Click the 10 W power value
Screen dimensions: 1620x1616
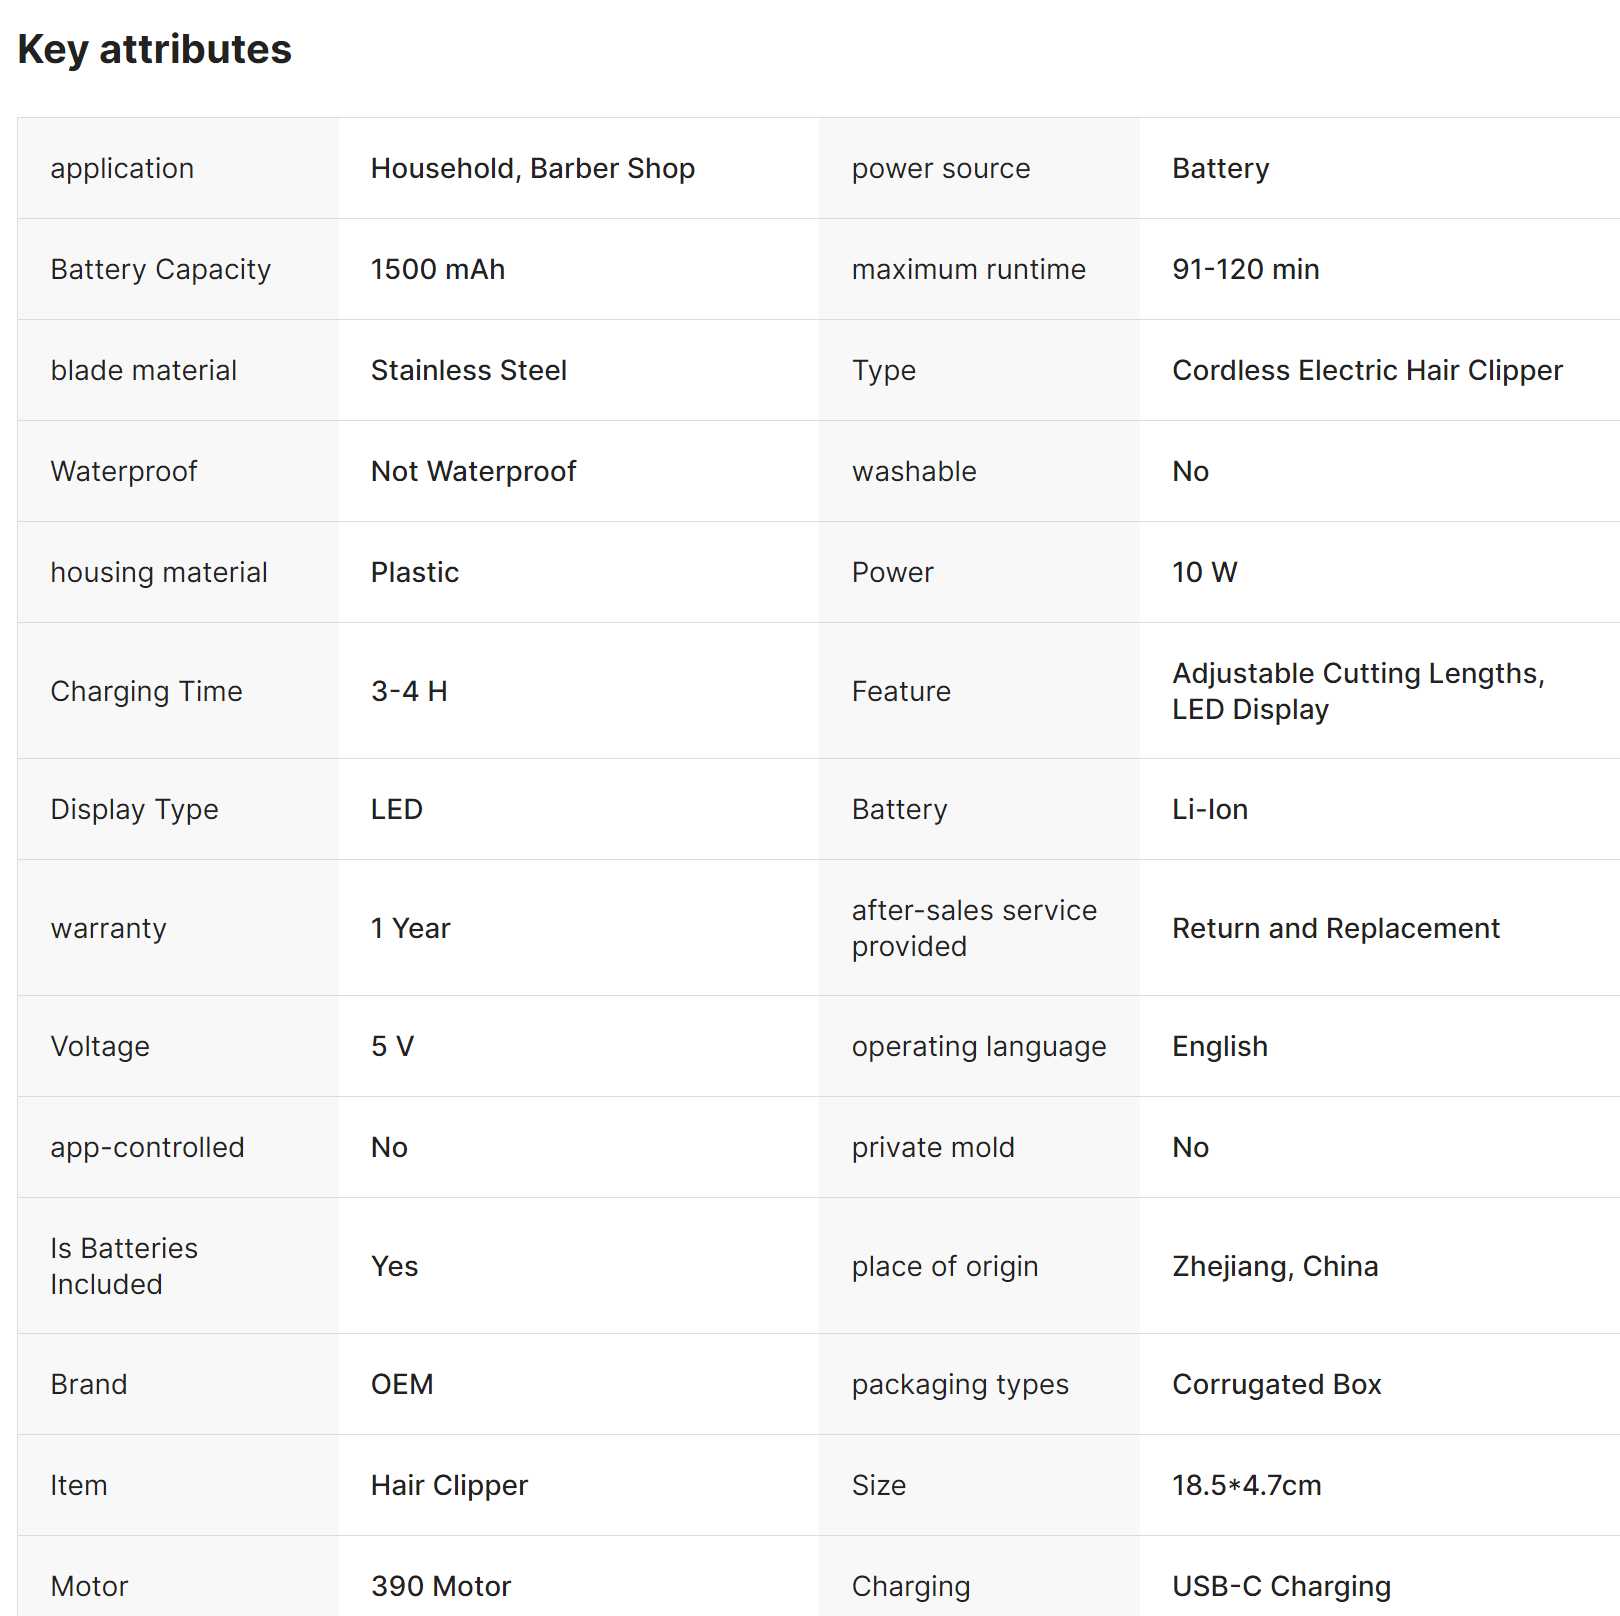coord(1204,572)
